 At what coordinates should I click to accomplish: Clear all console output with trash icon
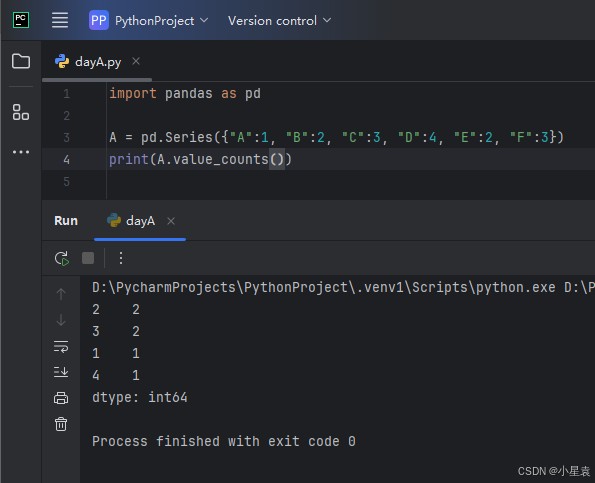tap(61, 424)
